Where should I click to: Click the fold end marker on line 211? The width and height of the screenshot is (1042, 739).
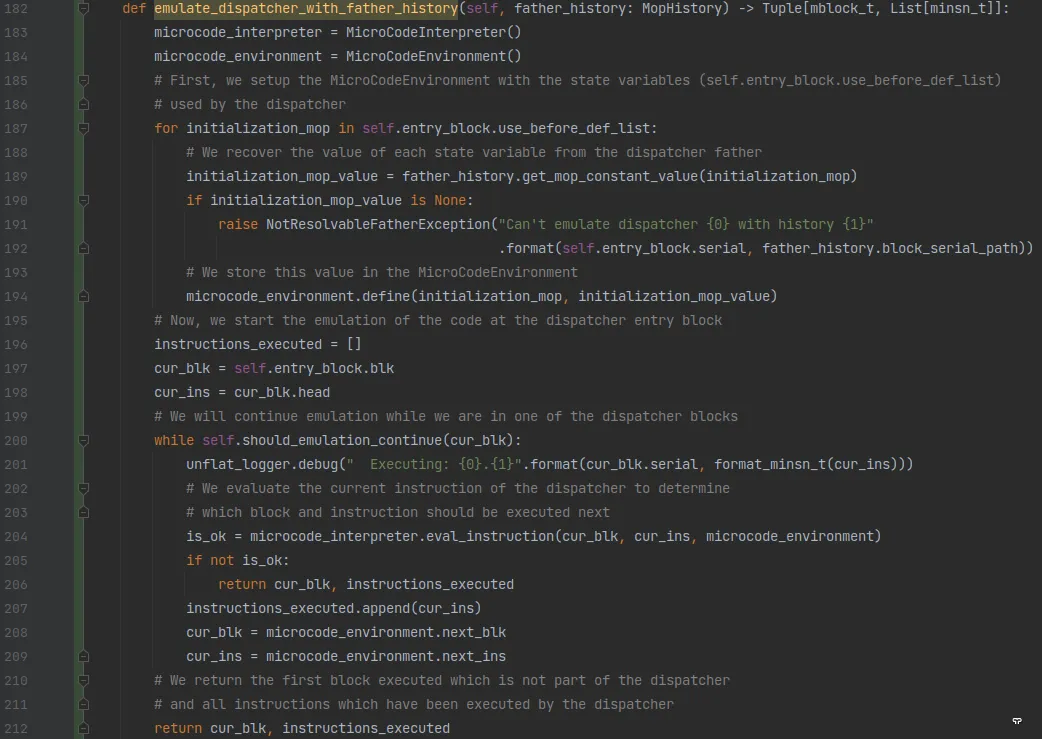coord(84,704)
